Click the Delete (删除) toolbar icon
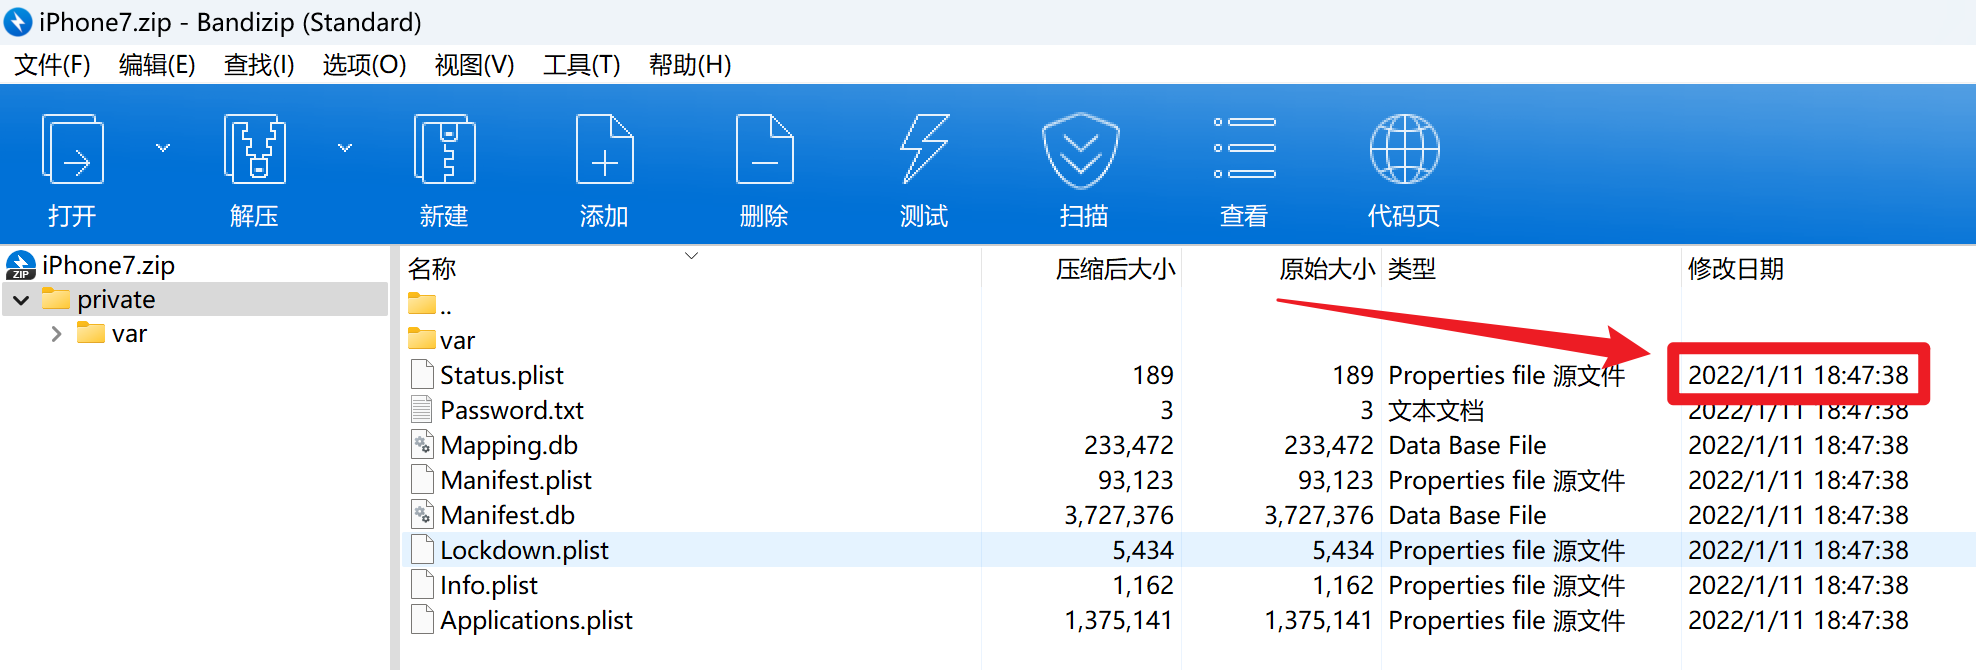This screenshot has height=670, width=1976. pos(764,149)
